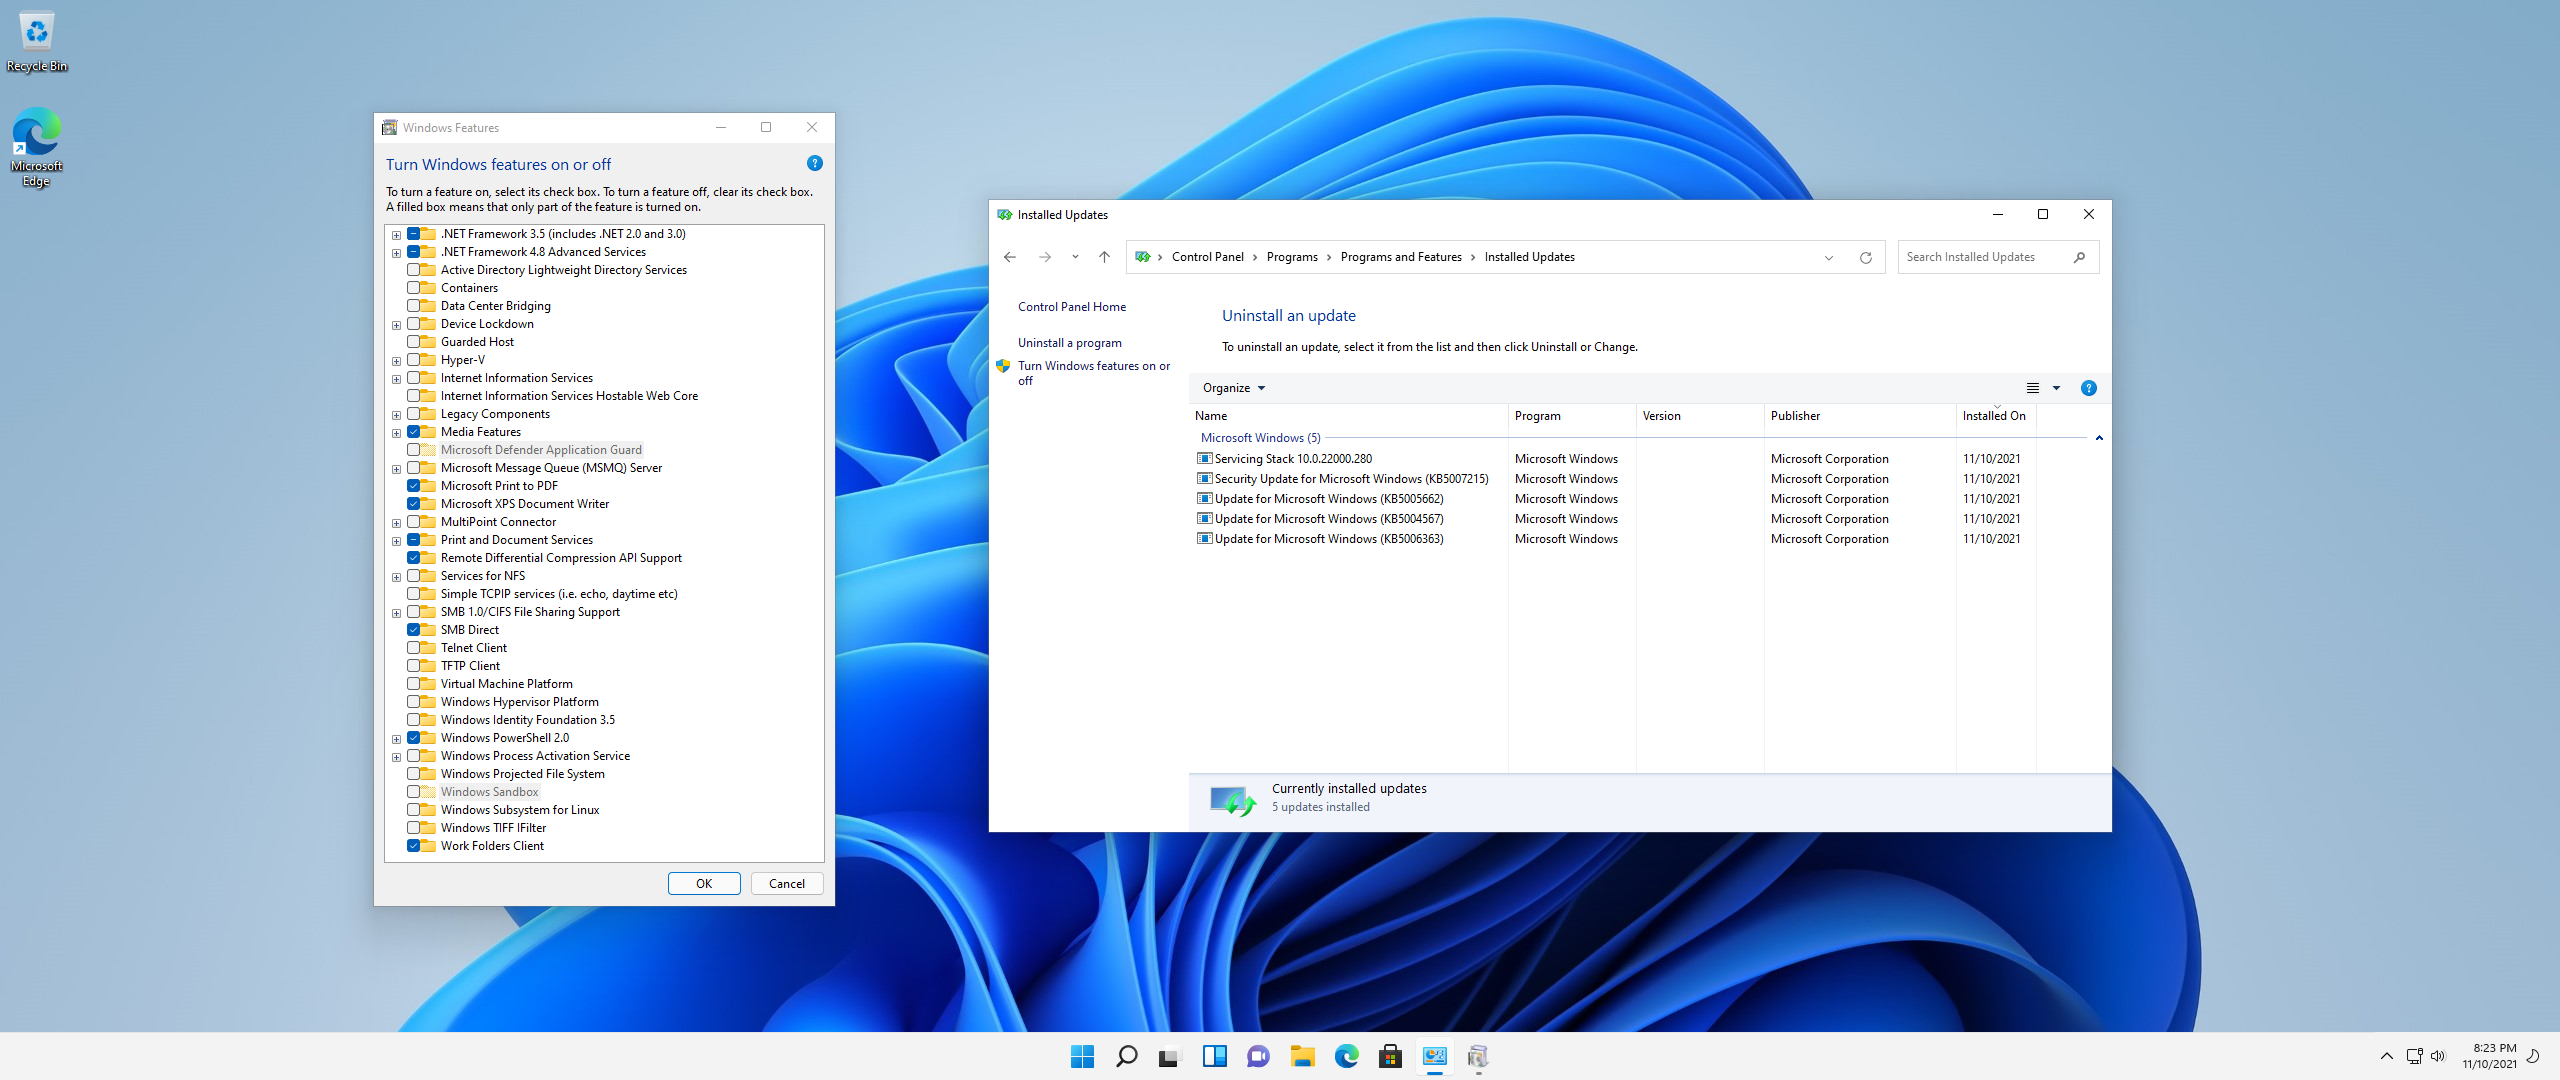
Task: Uncheck SMB Direct
Action: [413, 630]
